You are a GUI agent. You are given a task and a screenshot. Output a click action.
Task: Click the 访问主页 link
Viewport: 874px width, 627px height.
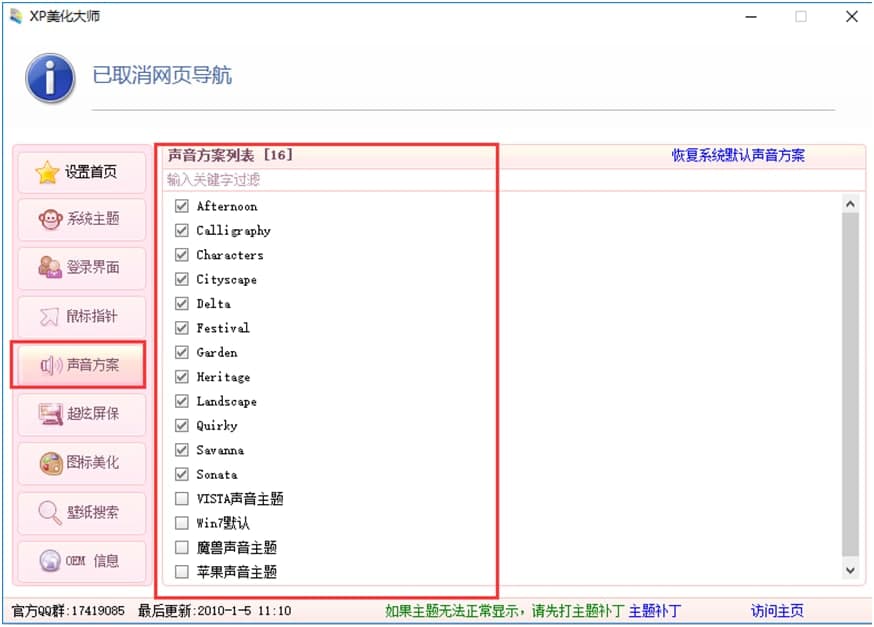click(x=777, y=611)
